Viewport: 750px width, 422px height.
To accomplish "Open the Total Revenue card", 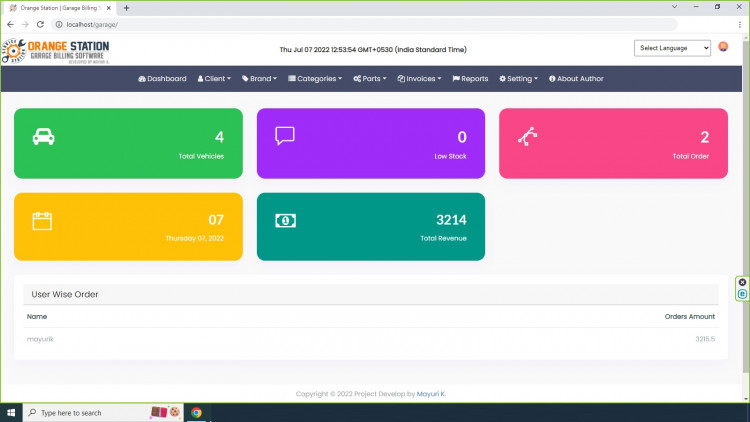I will (x=371, y=226).
